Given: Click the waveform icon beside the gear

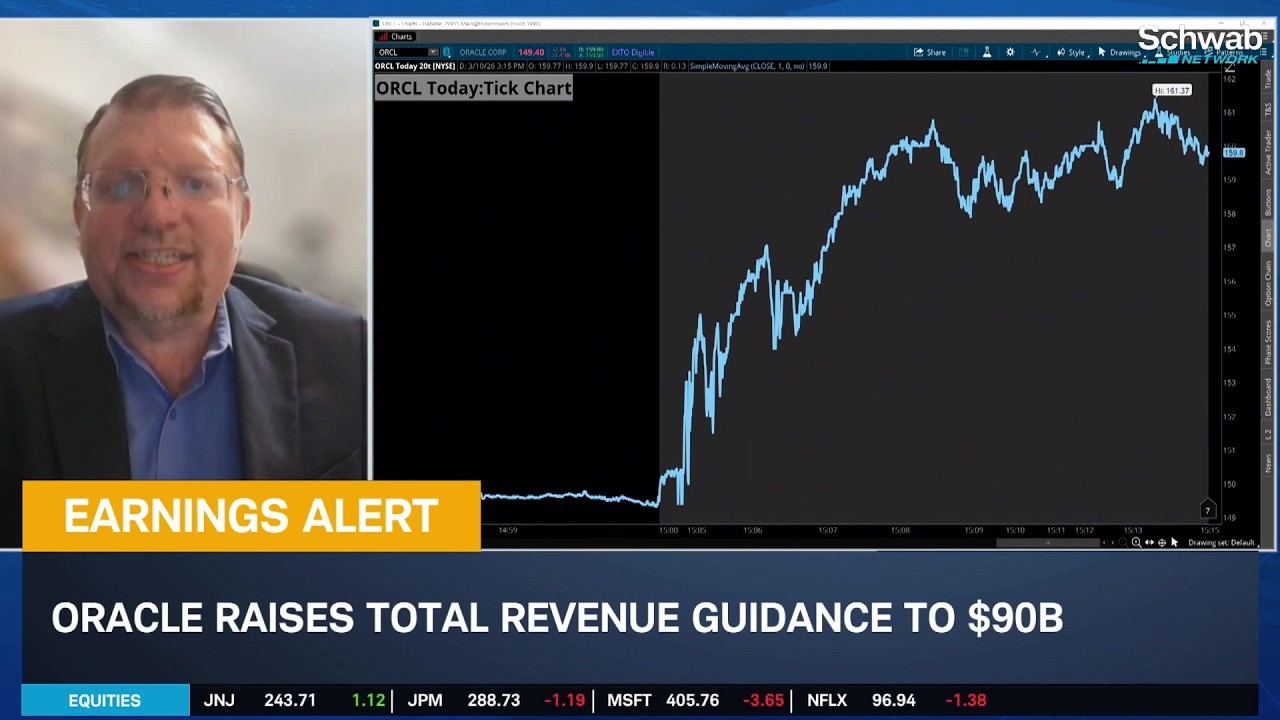Looking at the screenshot, I should click(1037, 52).
